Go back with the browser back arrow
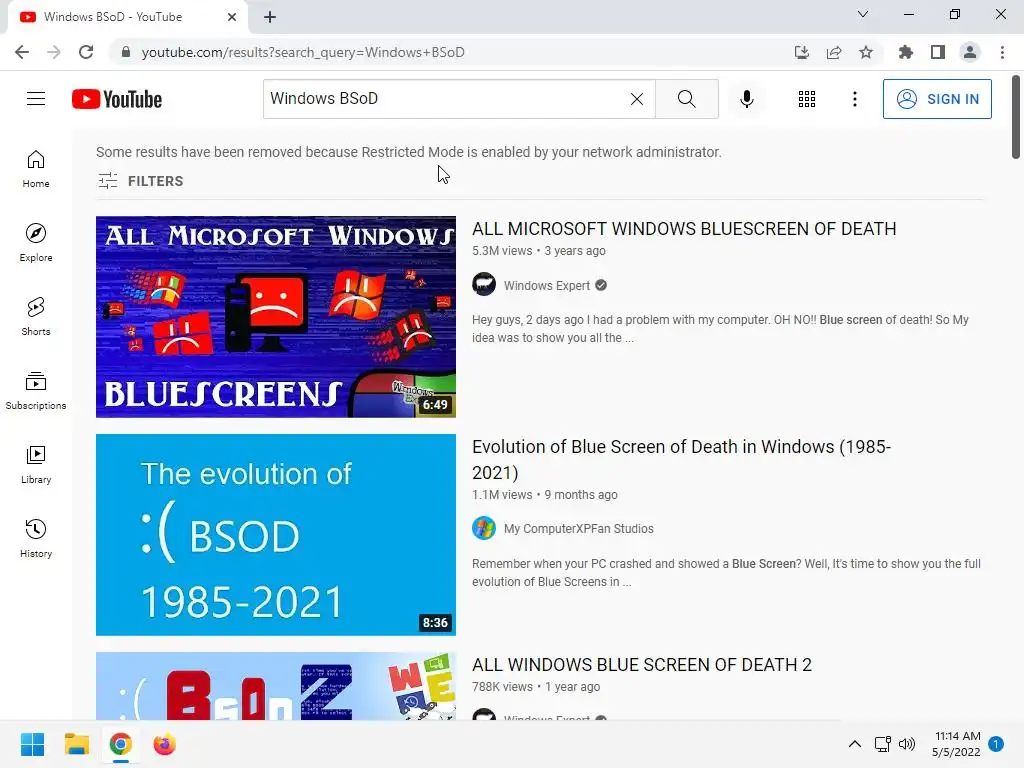The height and width of the screenshot is (768, 1024). (x=22, y=52)
